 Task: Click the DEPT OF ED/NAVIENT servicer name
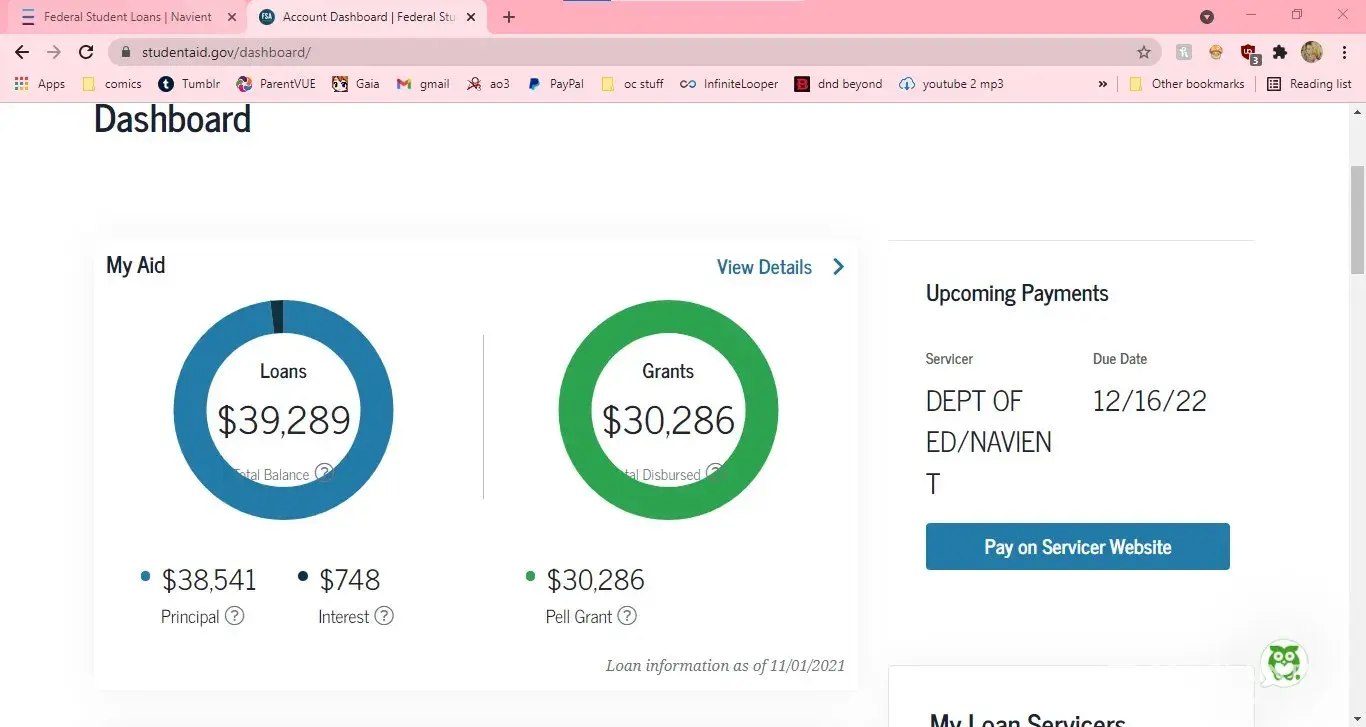click(989, 442)
